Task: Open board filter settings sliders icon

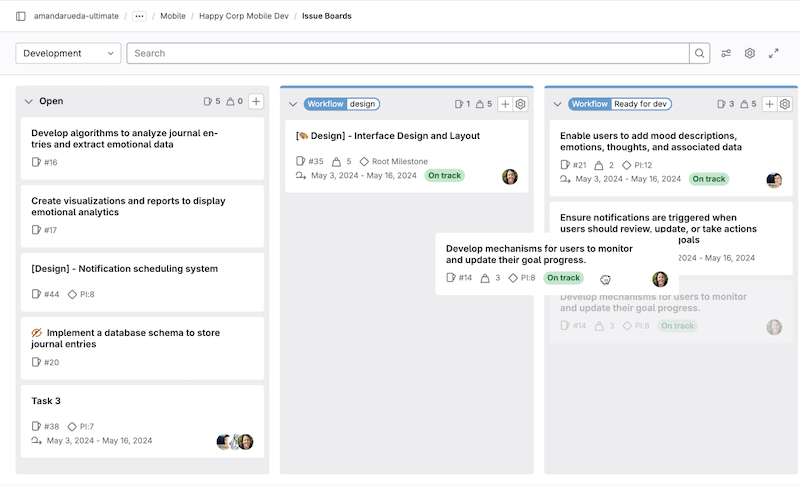Action: pos(726,53)
